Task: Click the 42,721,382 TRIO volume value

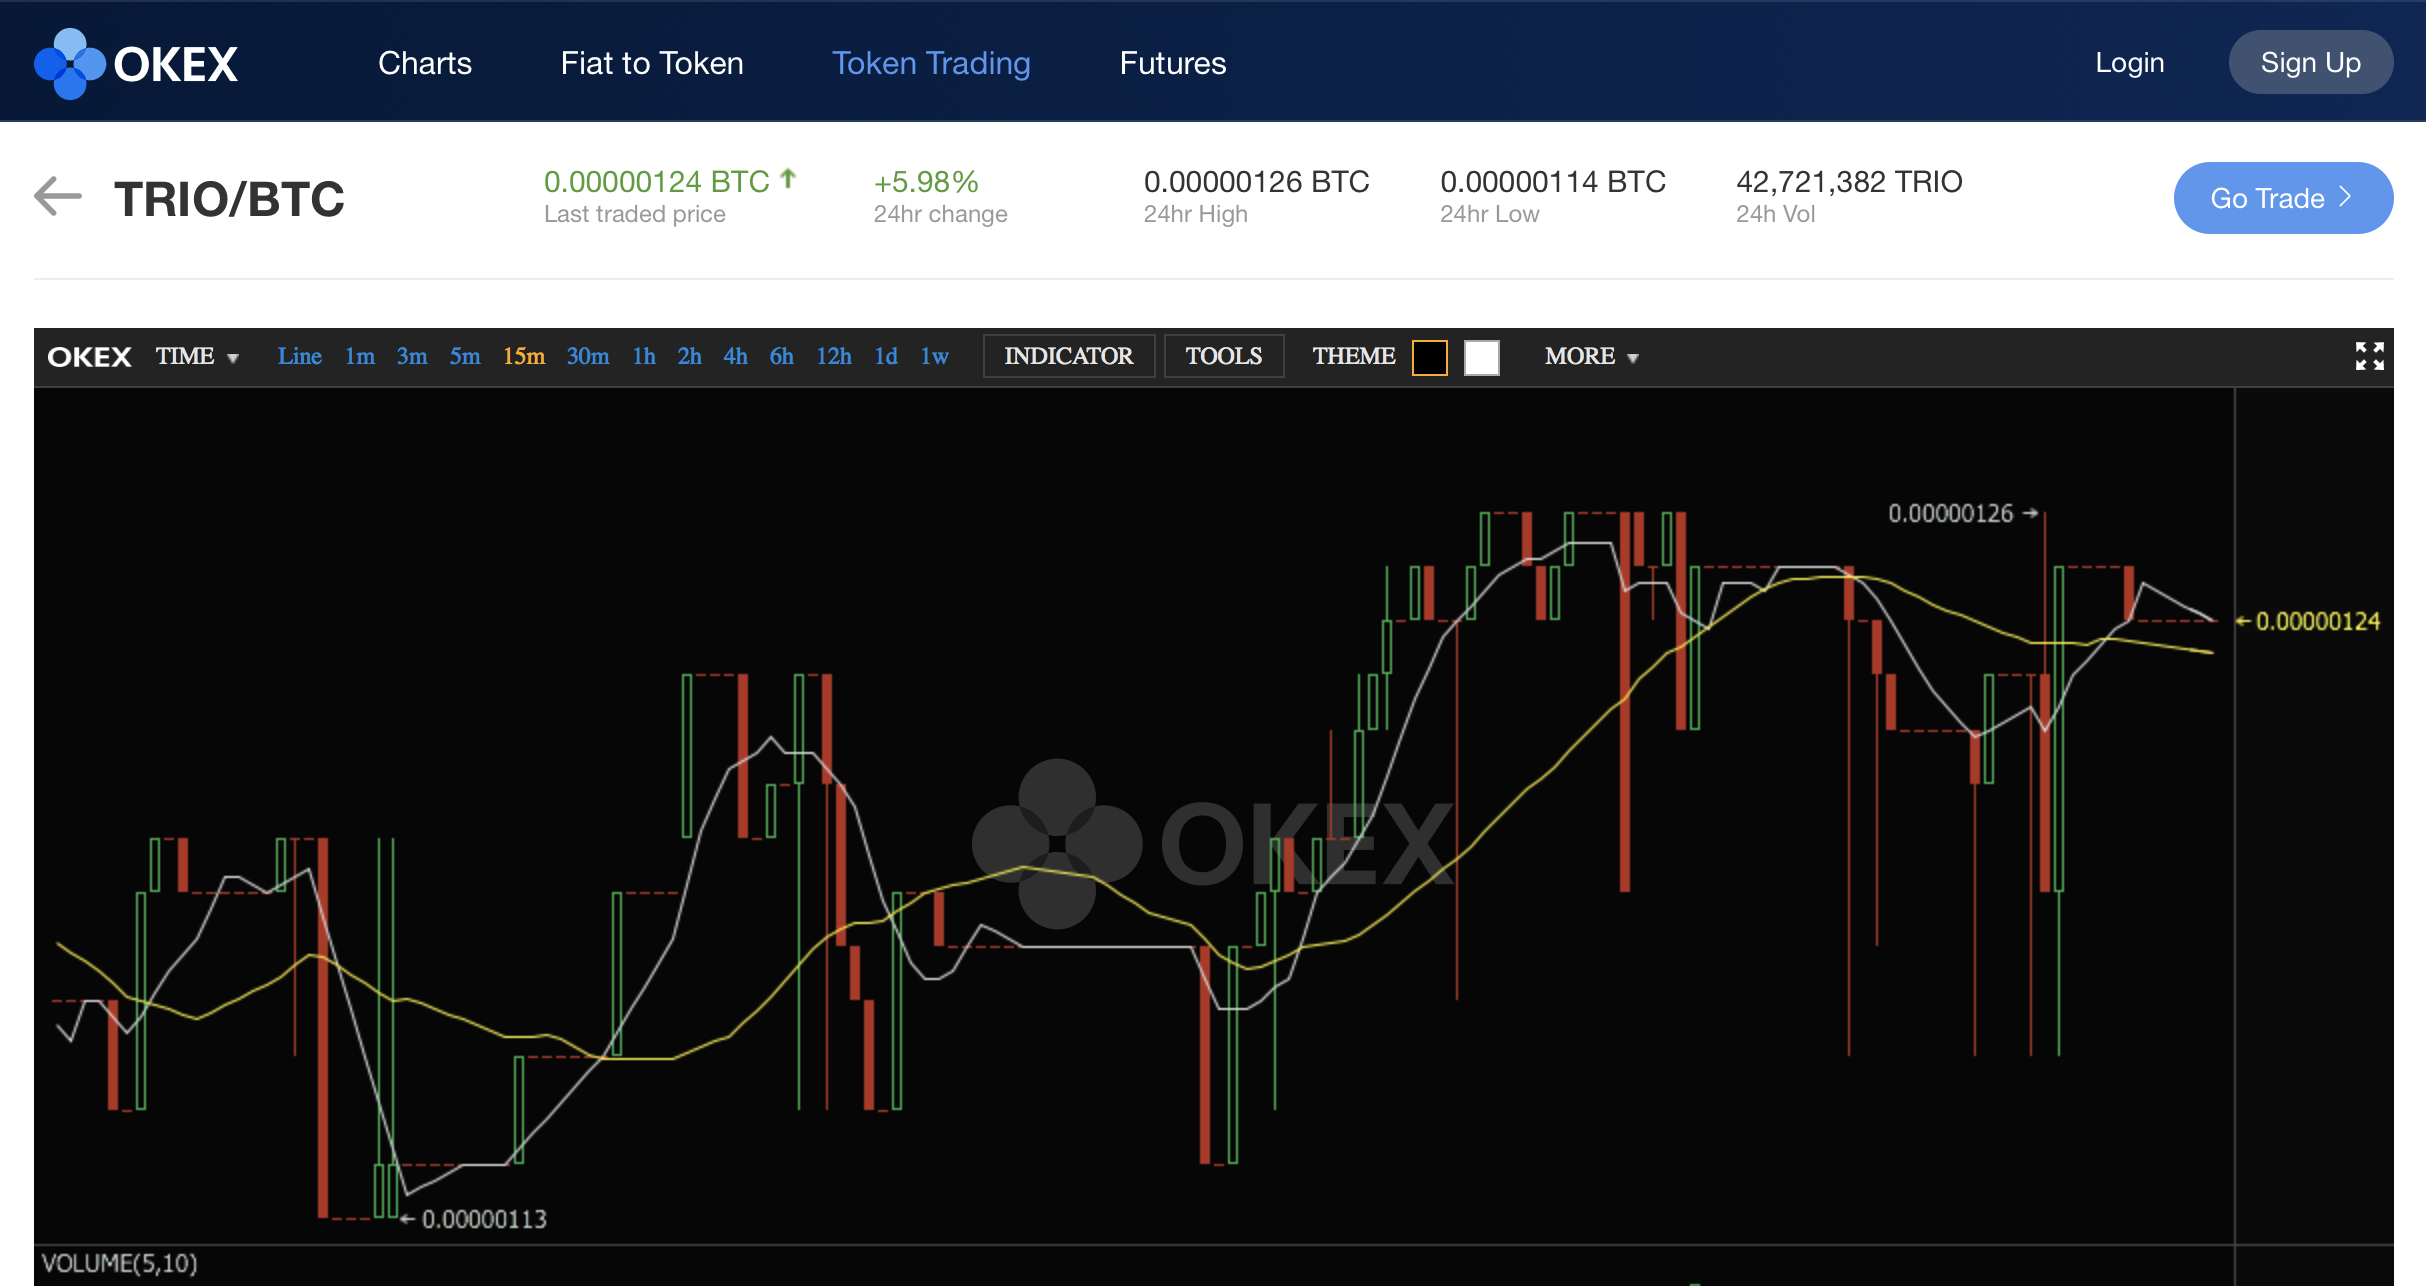Action: [x=1849, y=181]
